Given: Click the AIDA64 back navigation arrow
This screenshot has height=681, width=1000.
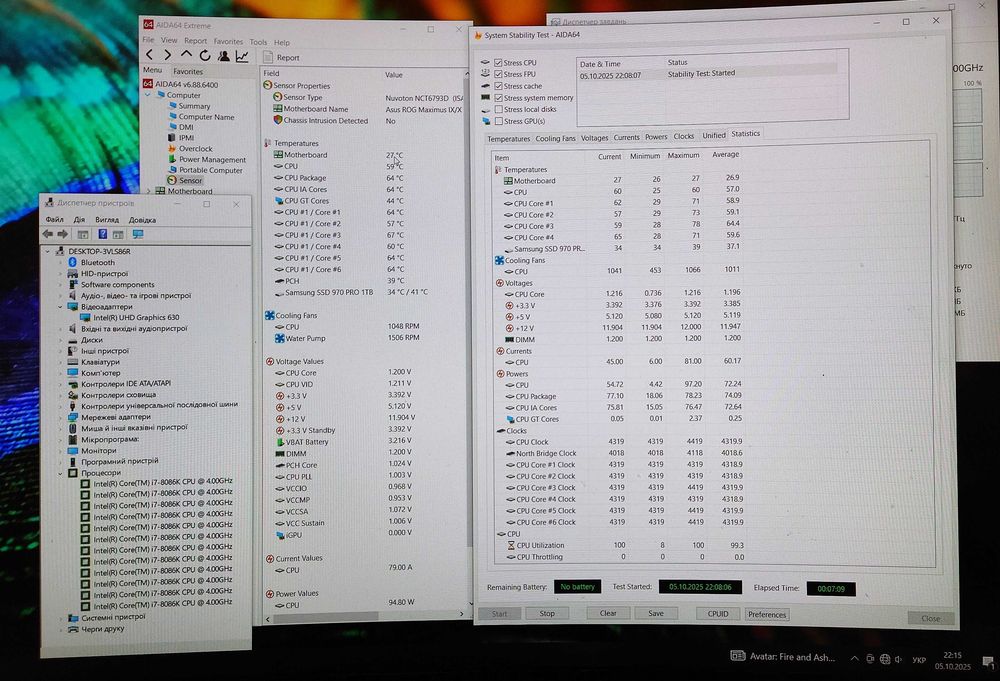Looking at the screenshot, I should click(149, 55).
